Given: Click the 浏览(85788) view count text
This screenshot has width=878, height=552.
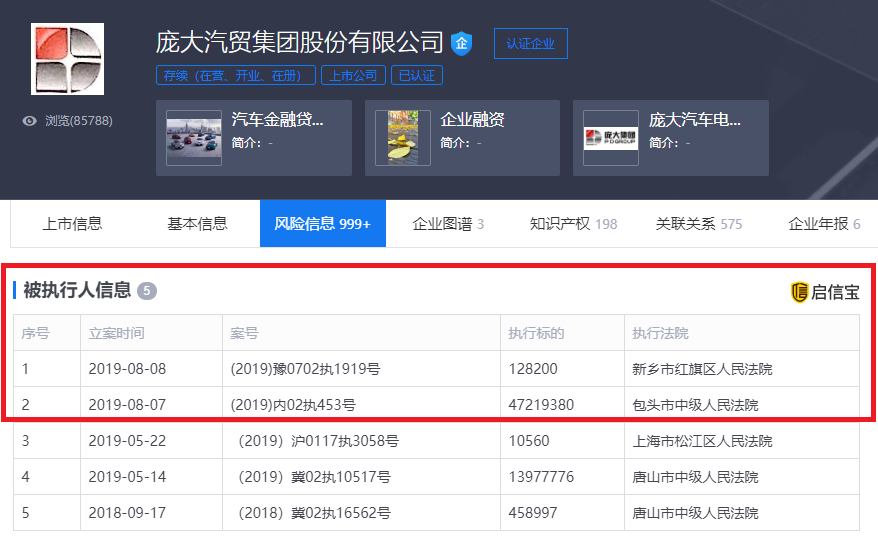Looking at the screenshot, I should (x=79, y=121).
